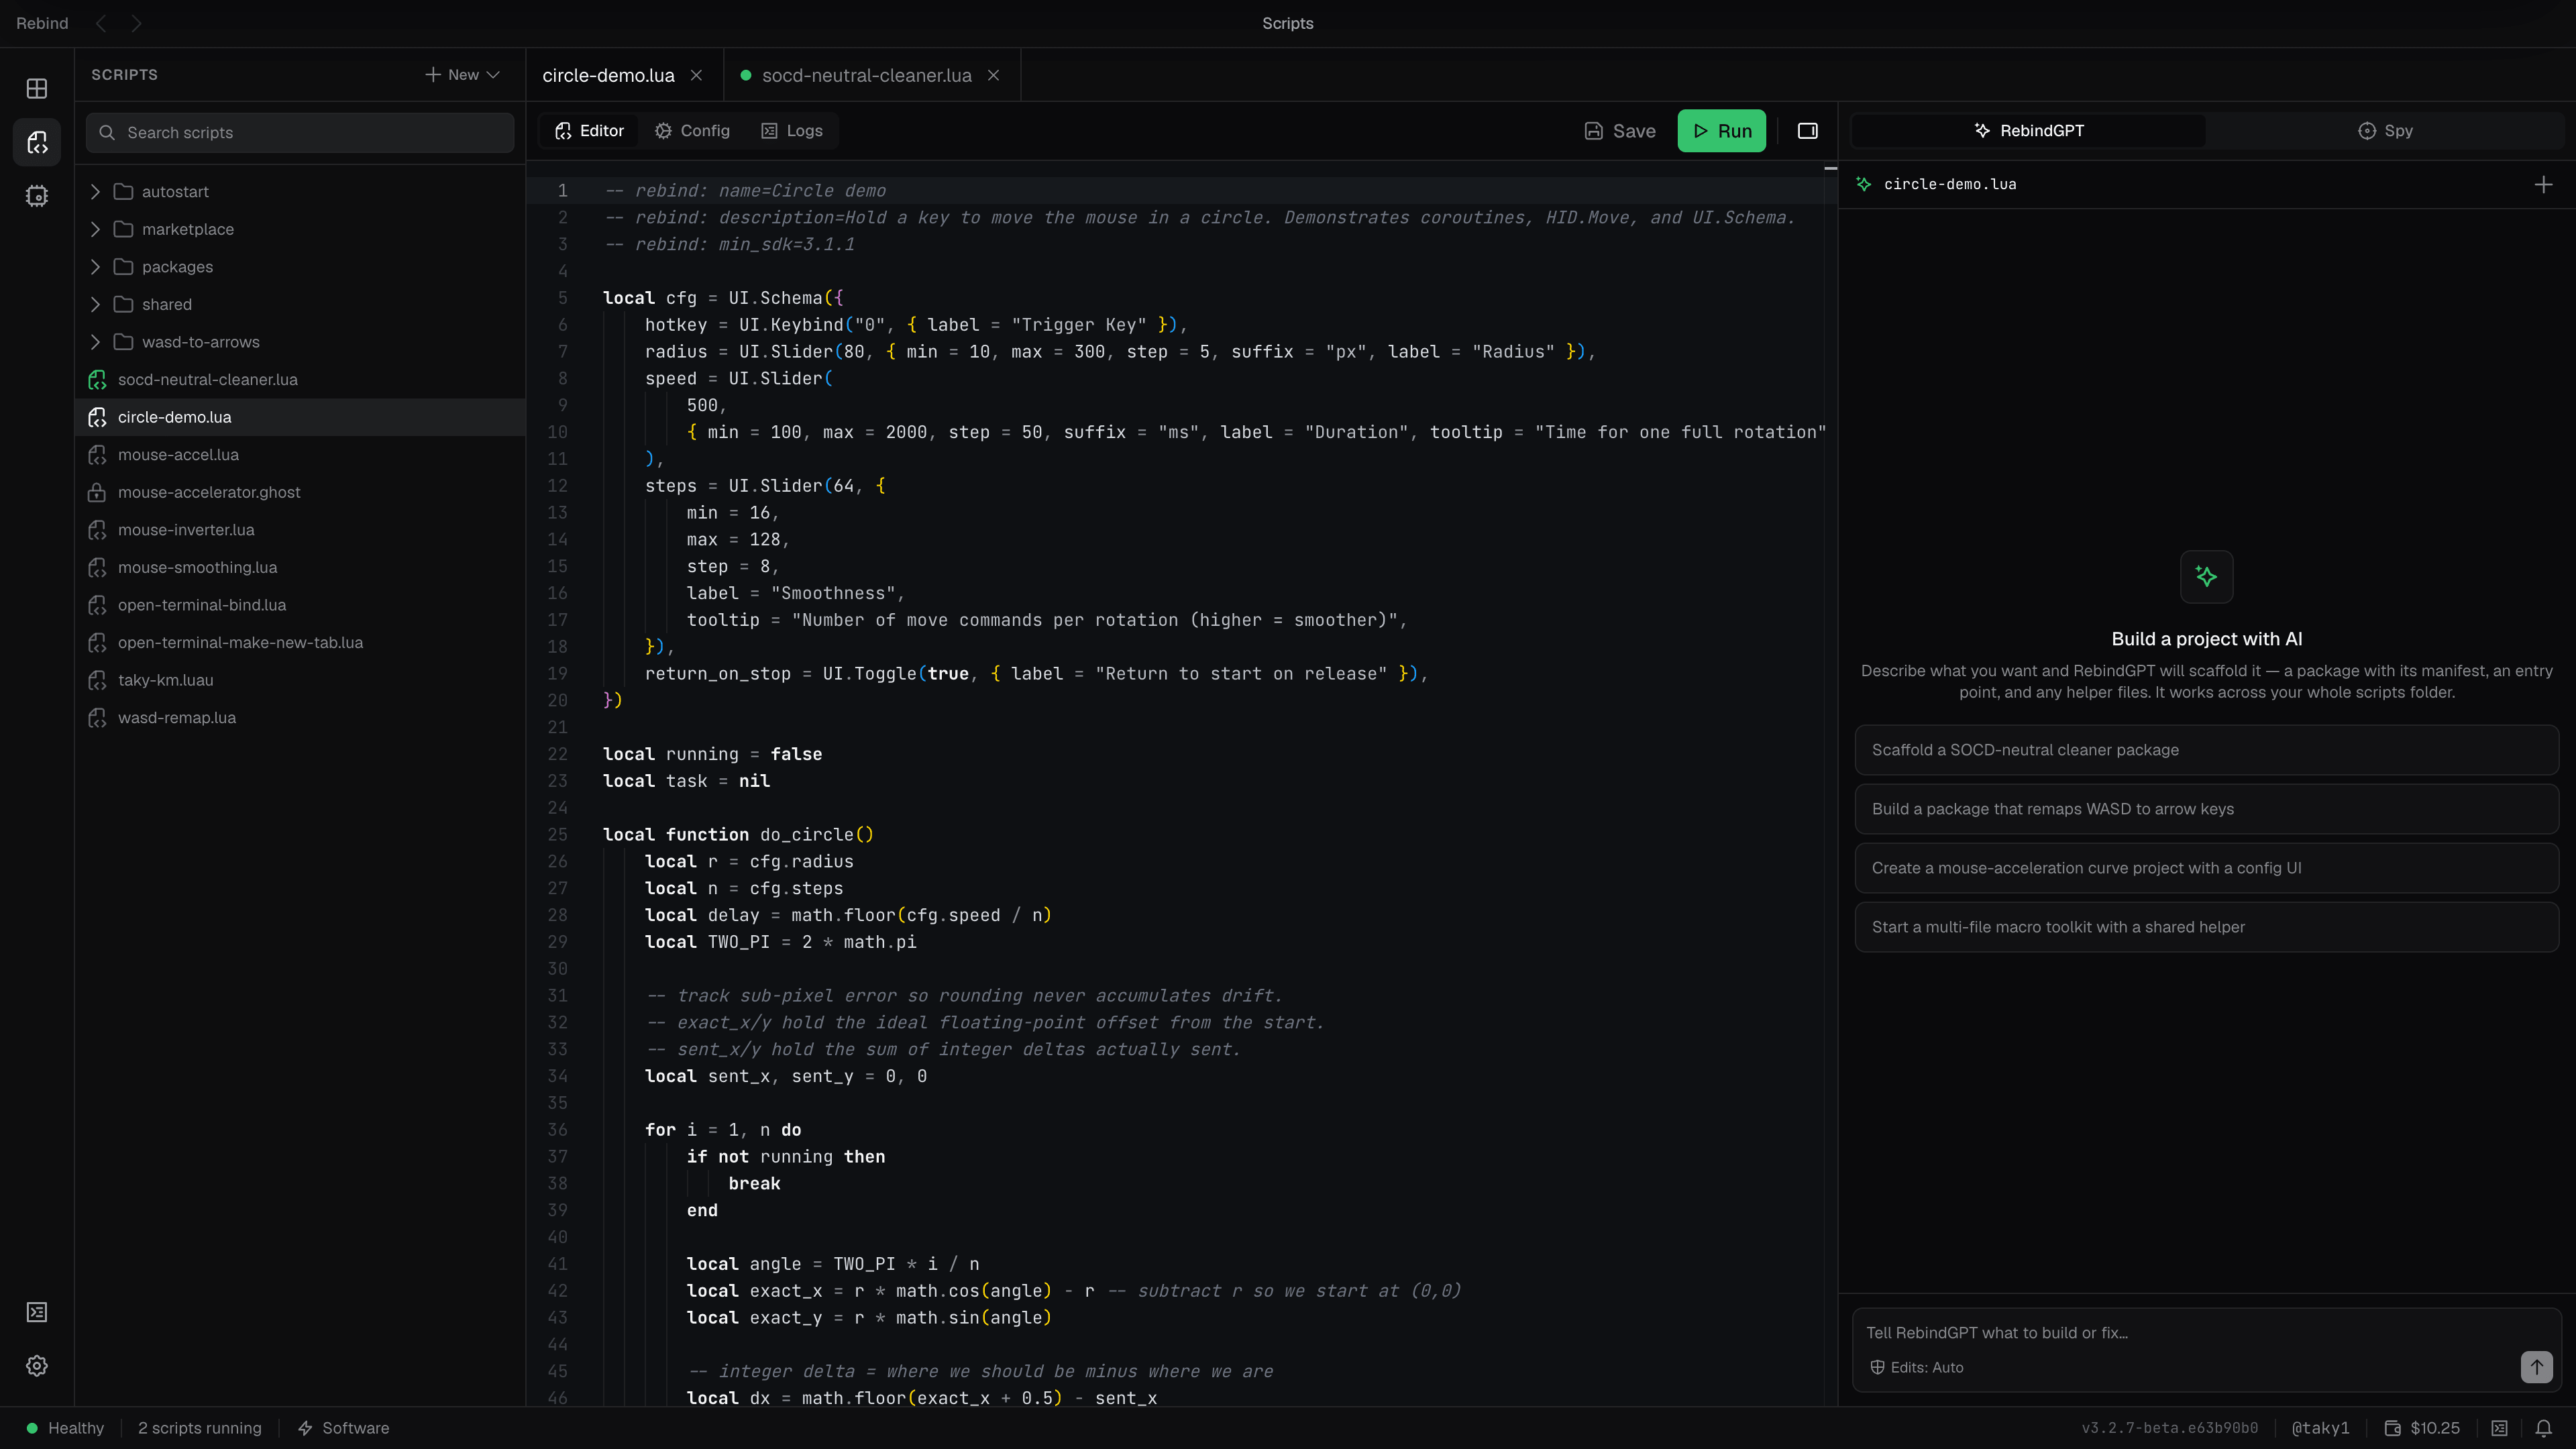
Task: Open settings gear in left sidebar
Action: point(37,1366)
